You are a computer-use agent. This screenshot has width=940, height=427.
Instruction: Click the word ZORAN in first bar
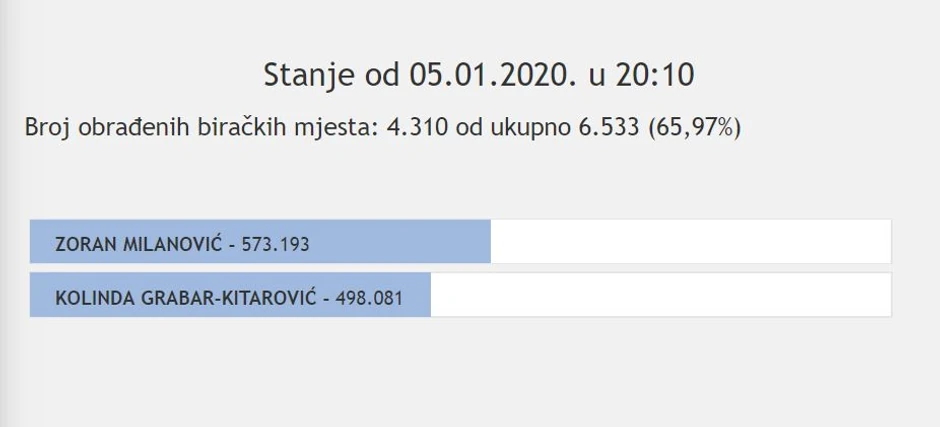(x=81, y=243)
